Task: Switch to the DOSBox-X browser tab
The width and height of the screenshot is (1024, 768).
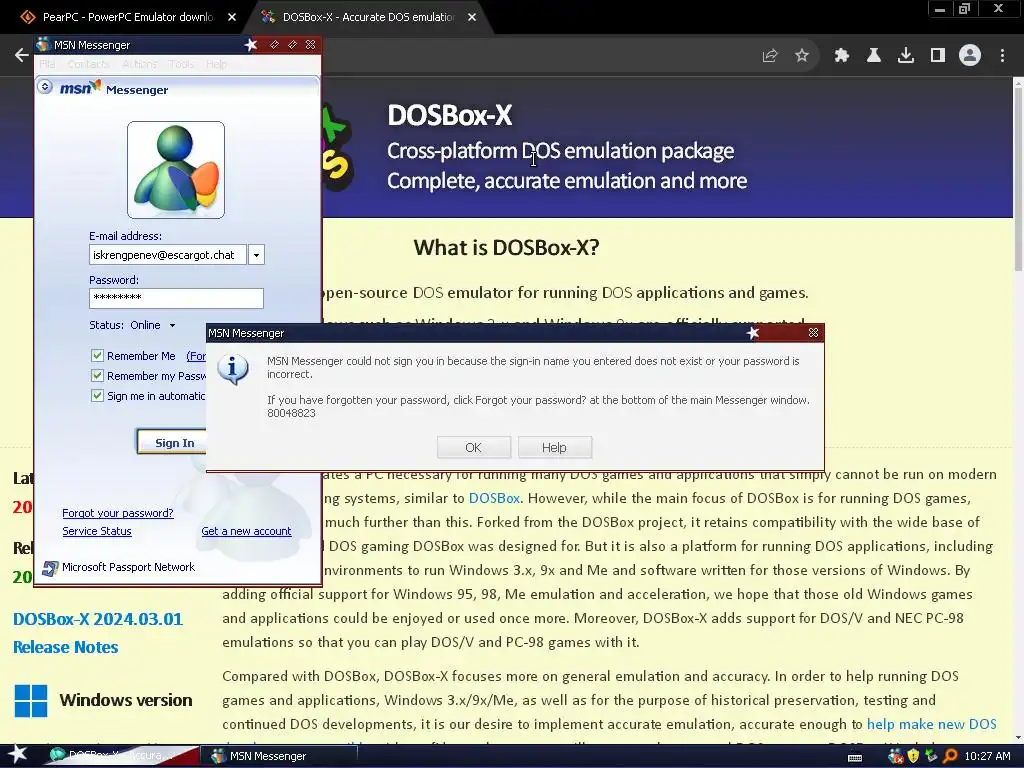Action: (368, 17)
